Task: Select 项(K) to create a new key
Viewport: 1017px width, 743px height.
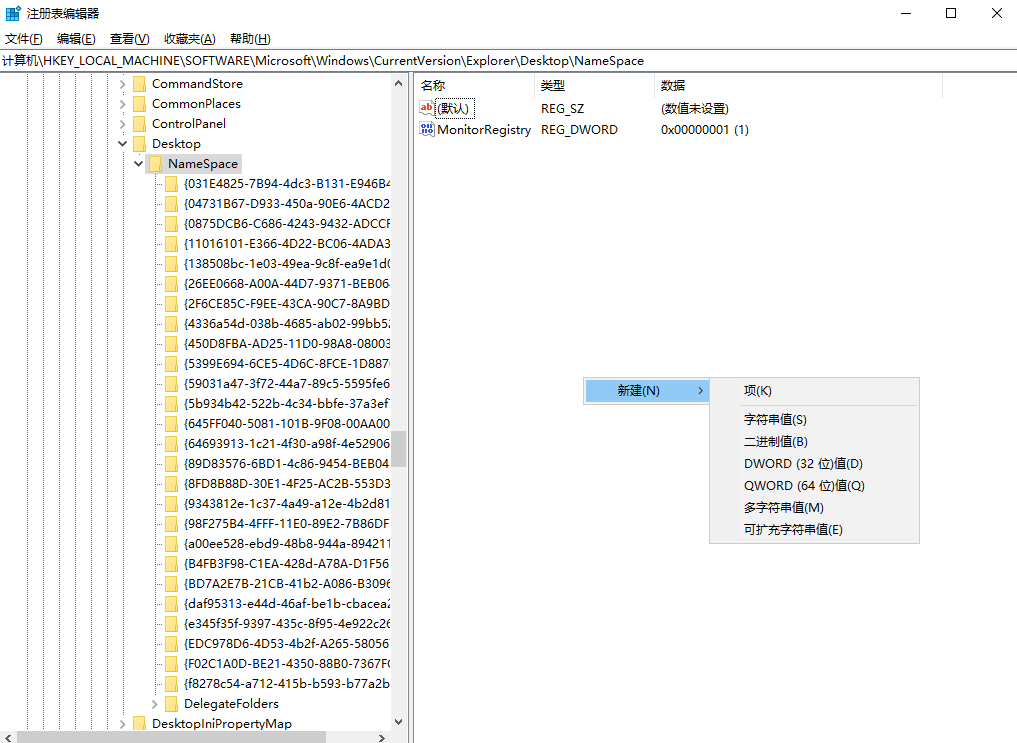Action: click(758, 391)
